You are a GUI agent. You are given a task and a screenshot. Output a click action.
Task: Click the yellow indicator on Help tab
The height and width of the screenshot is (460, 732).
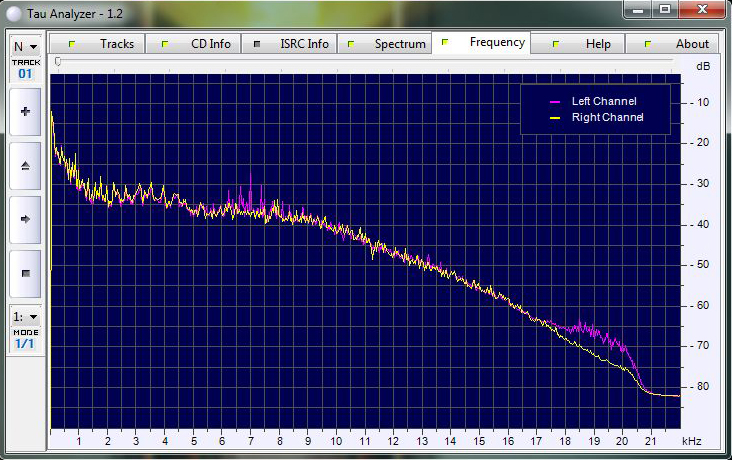click(x=556, y=44)
